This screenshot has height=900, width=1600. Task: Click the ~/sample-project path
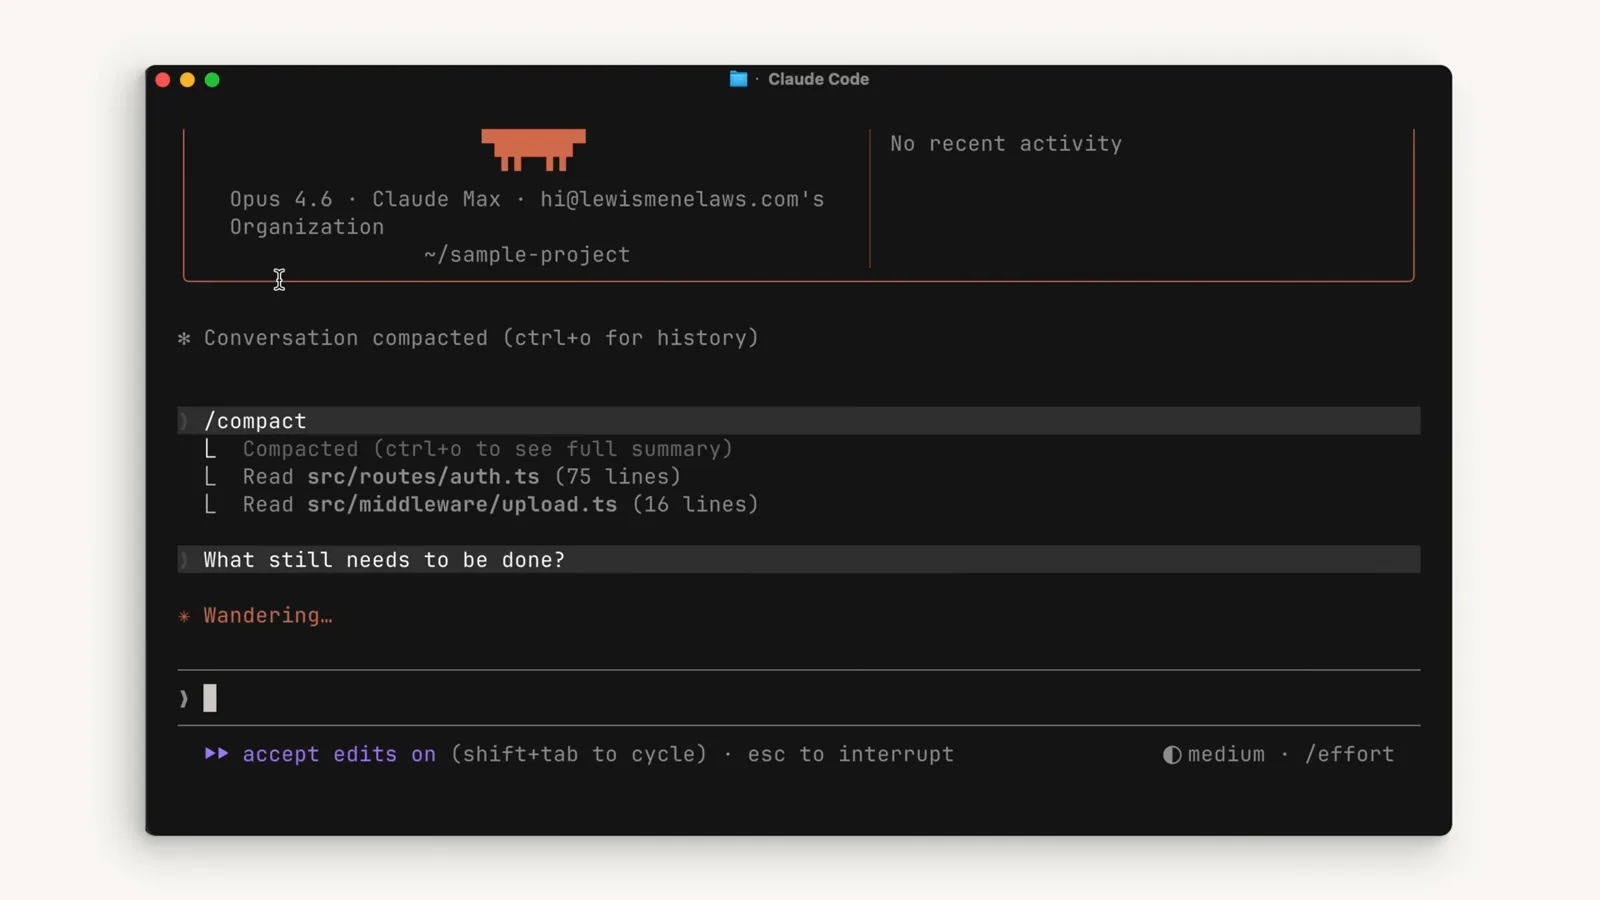click(x=527, y=255)
